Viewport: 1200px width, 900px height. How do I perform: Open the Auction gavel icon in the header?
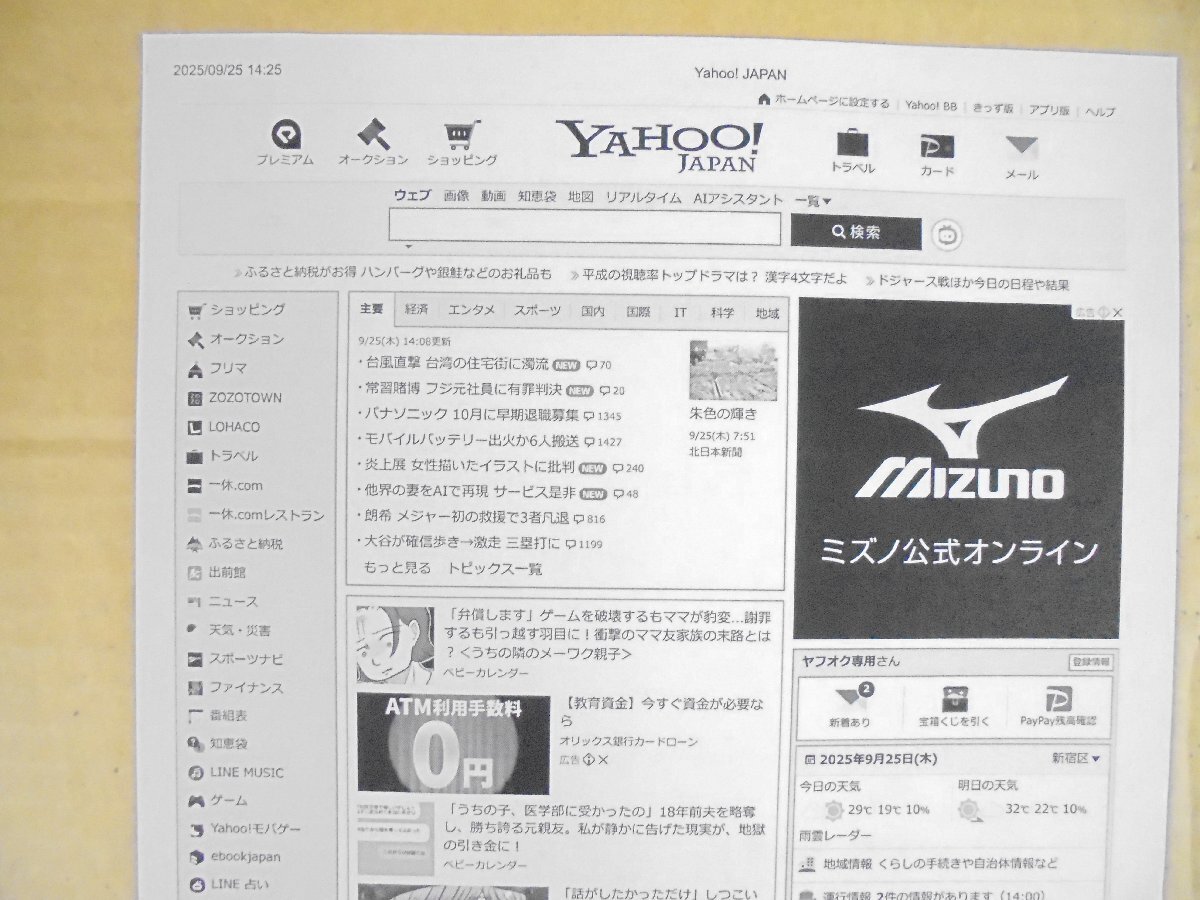[374, 133]
